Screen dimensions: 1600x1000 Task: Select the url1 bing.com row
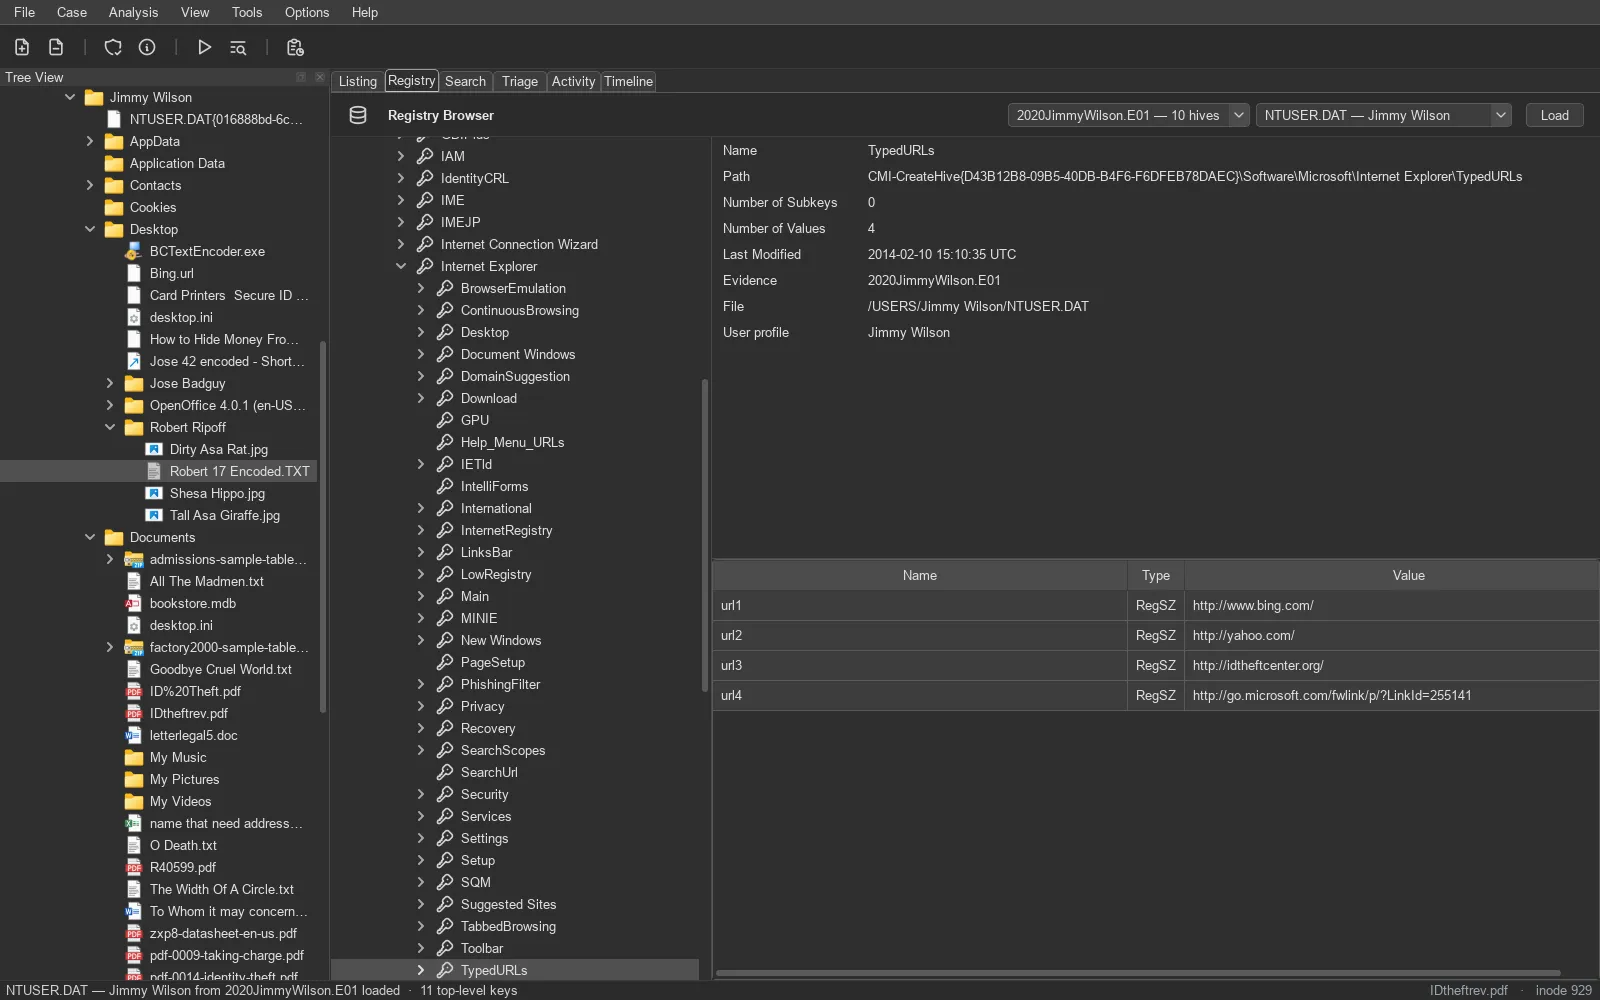pos(1155,605)
